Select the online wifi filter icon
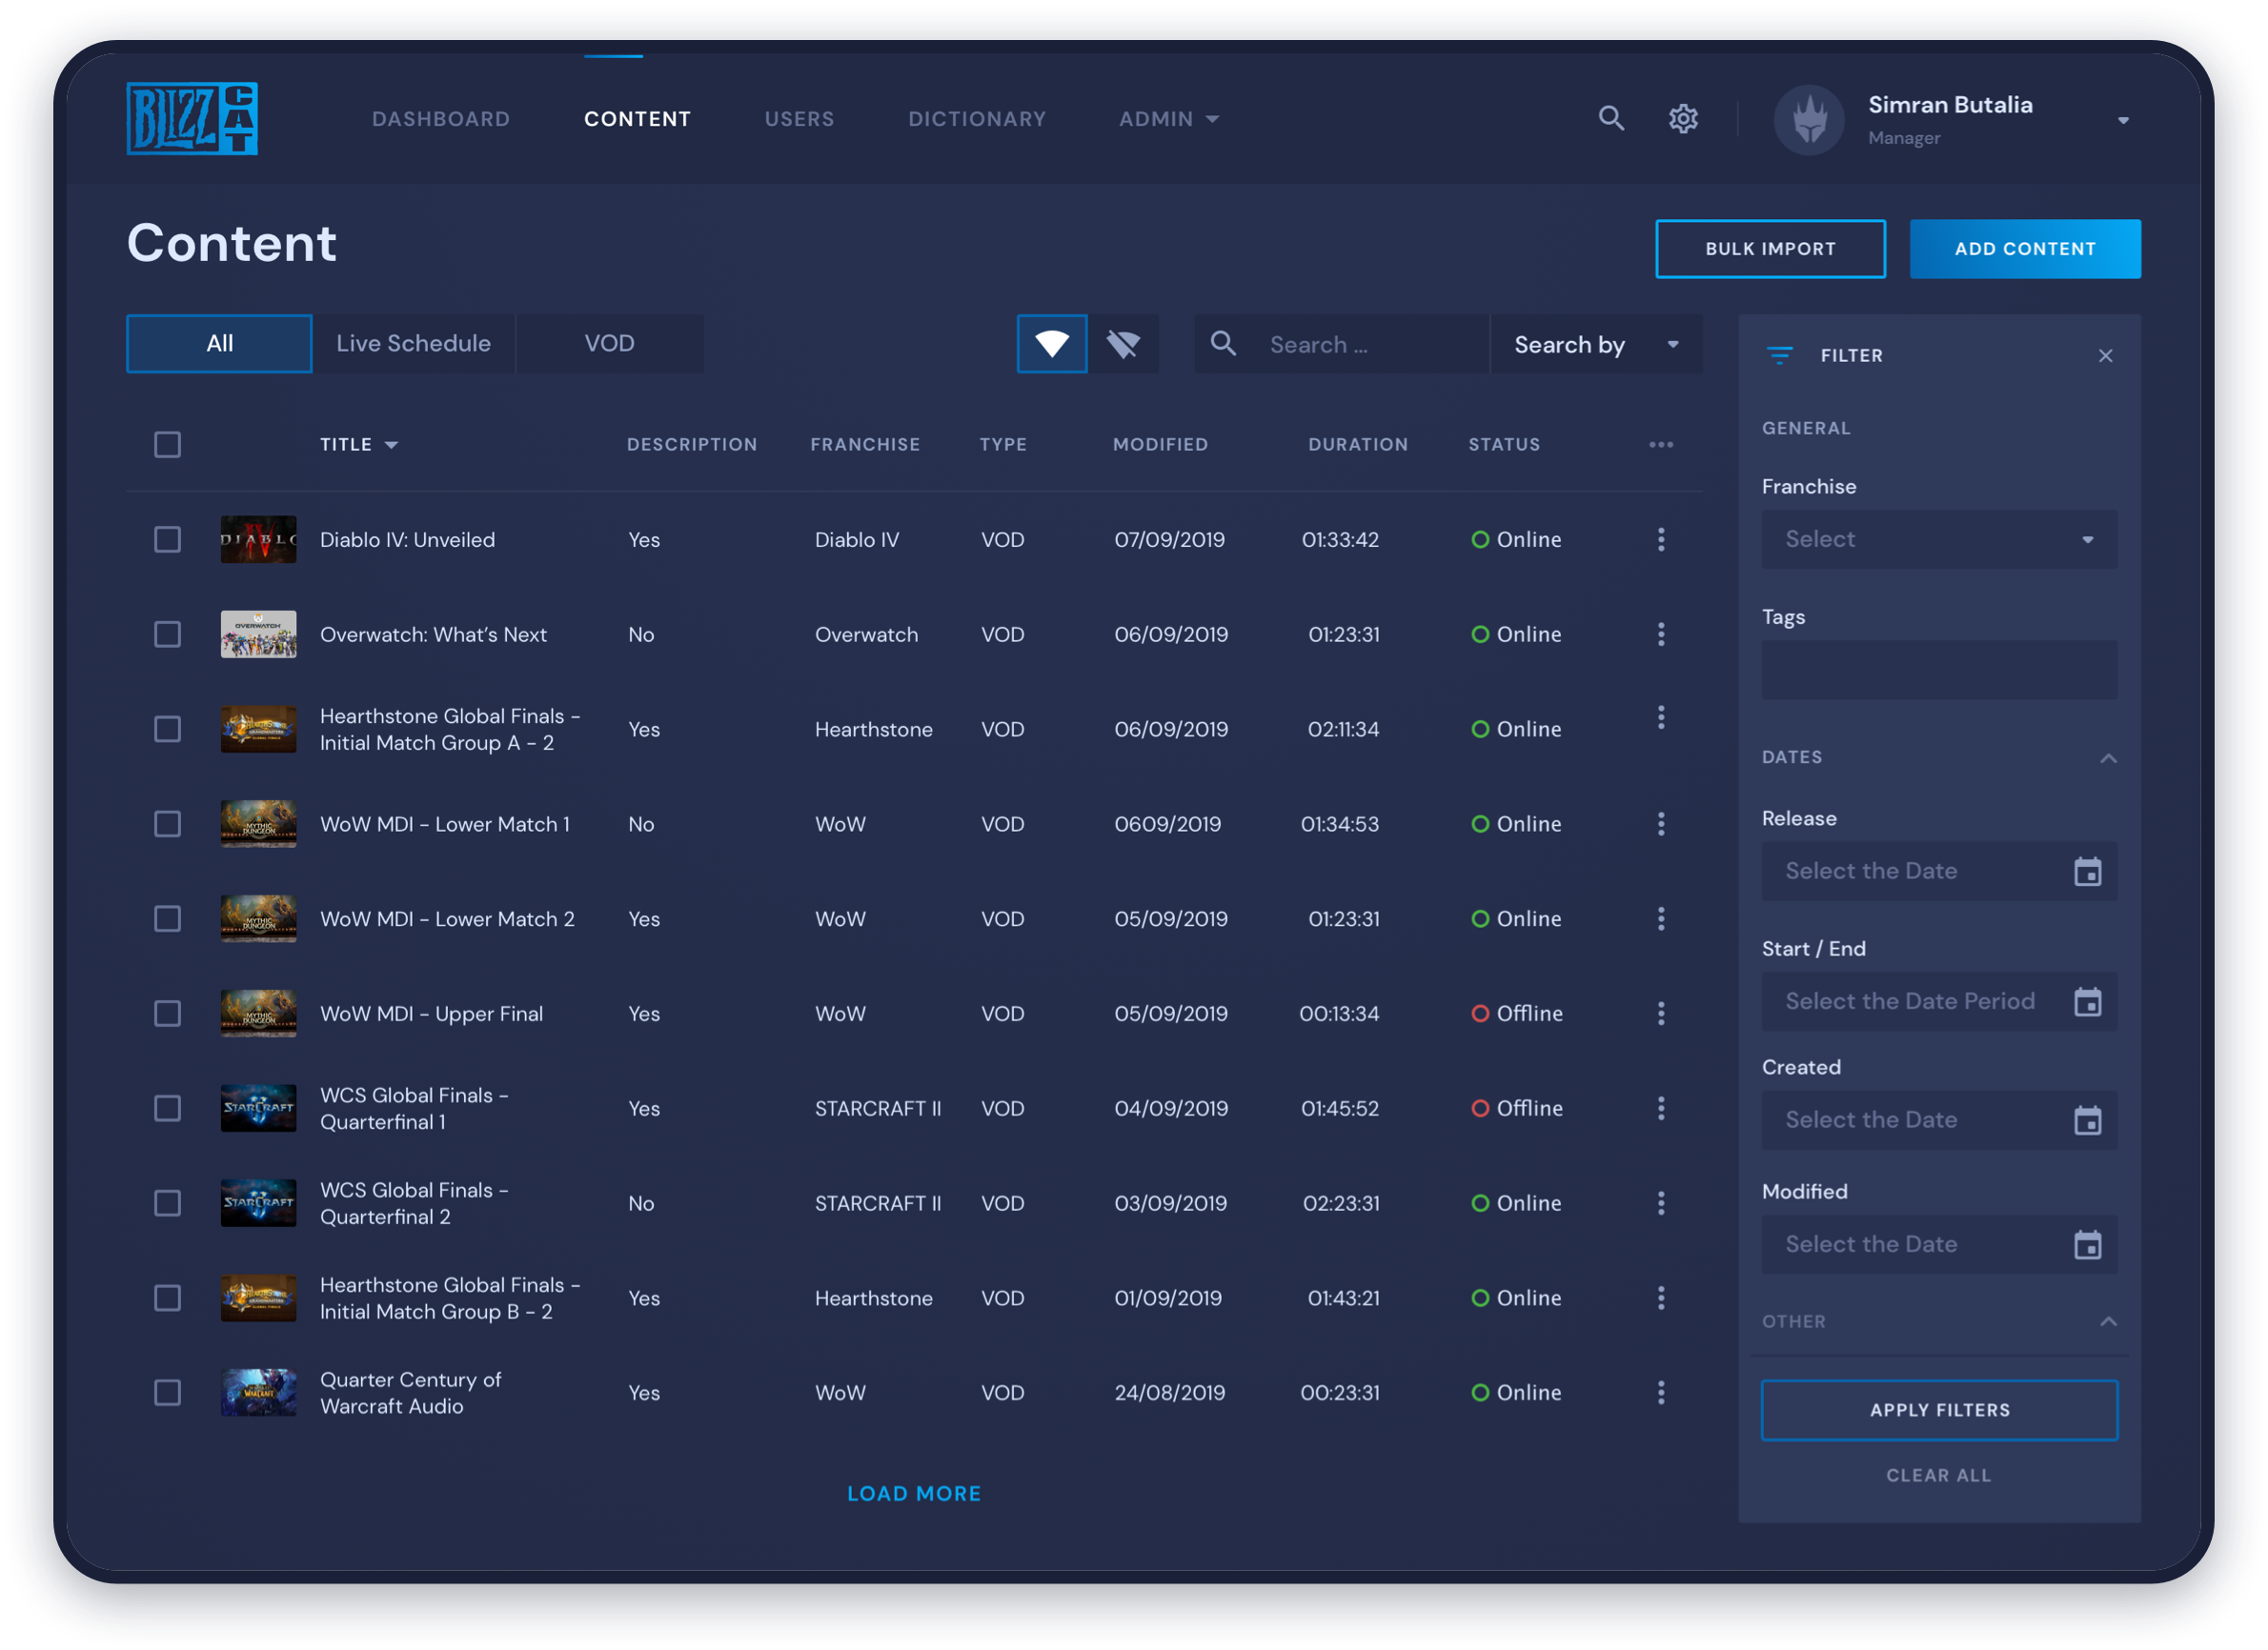The image size is (2268, 1650). (1051, 344)
